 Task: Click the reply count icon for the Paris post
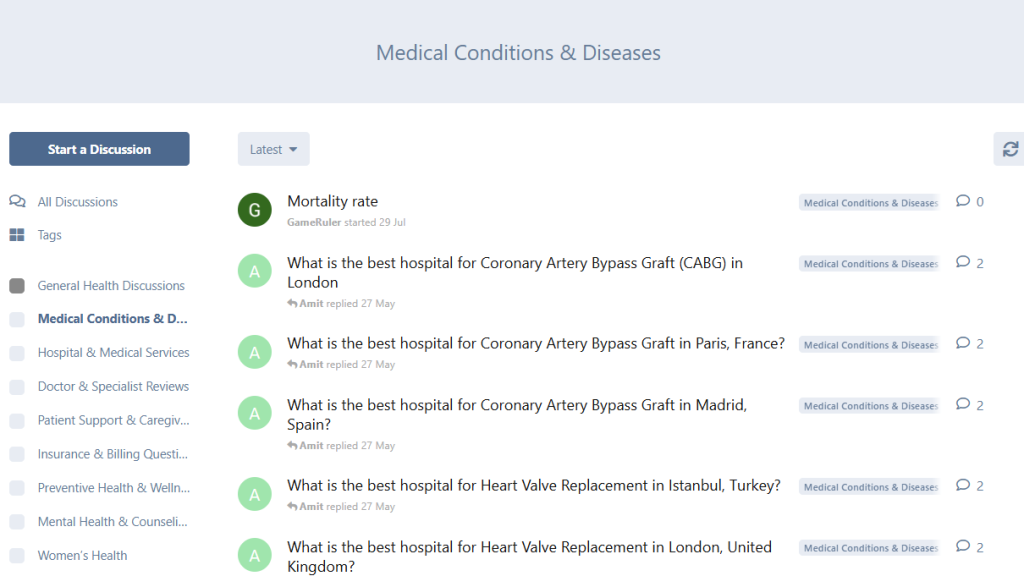pos(963,343)
